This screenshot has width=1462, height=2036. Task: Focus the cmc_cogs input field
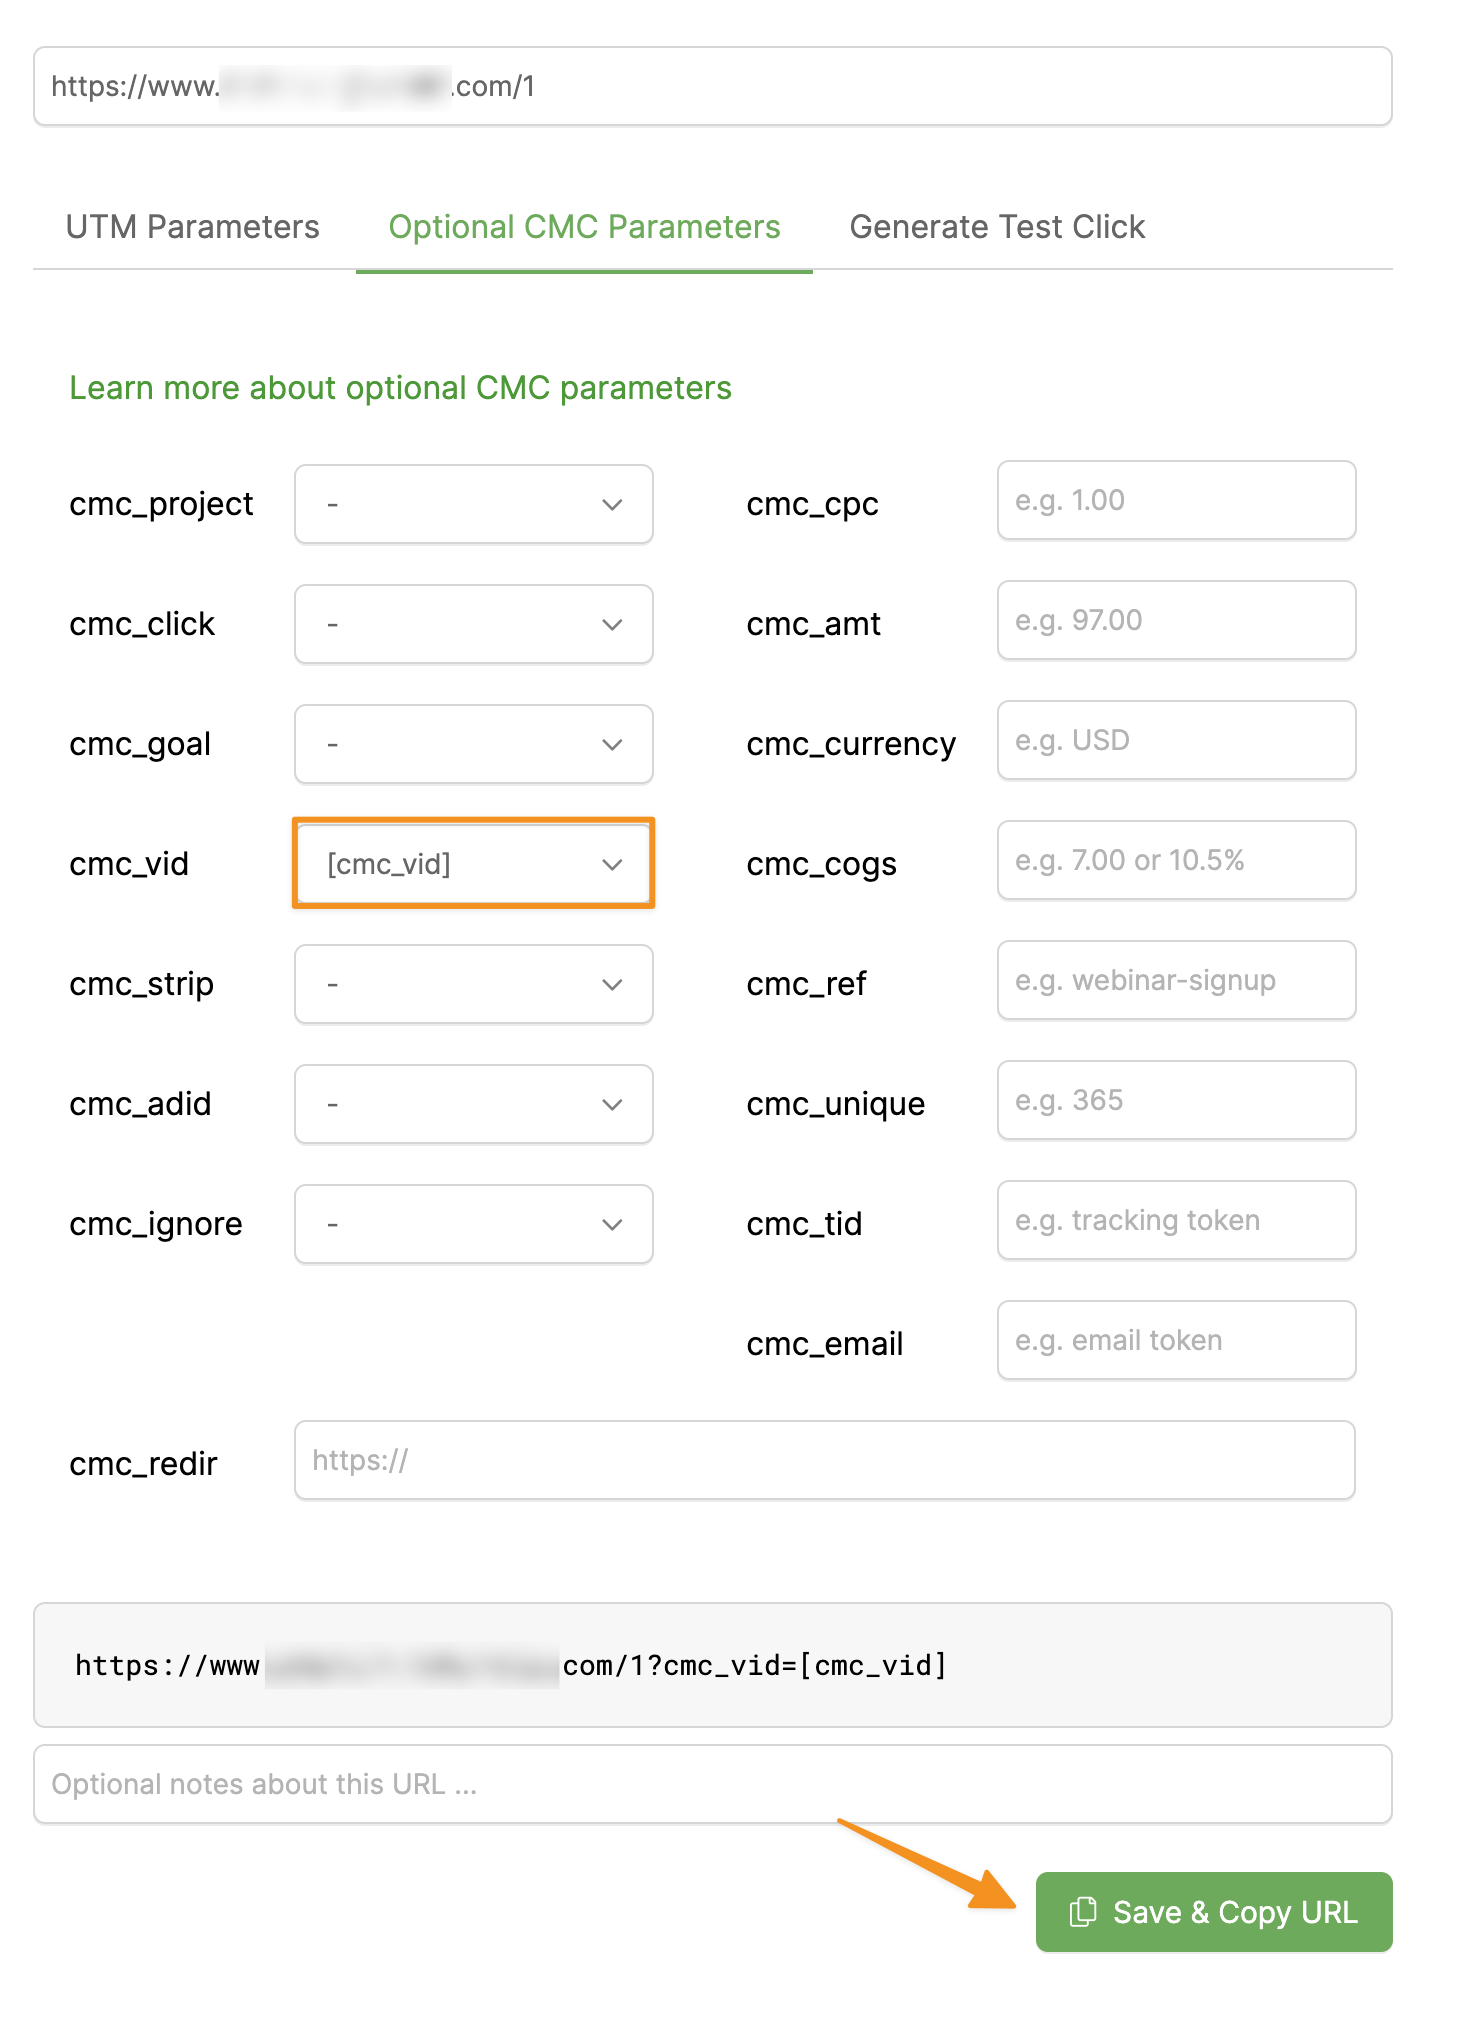[x=1176, y=860]
